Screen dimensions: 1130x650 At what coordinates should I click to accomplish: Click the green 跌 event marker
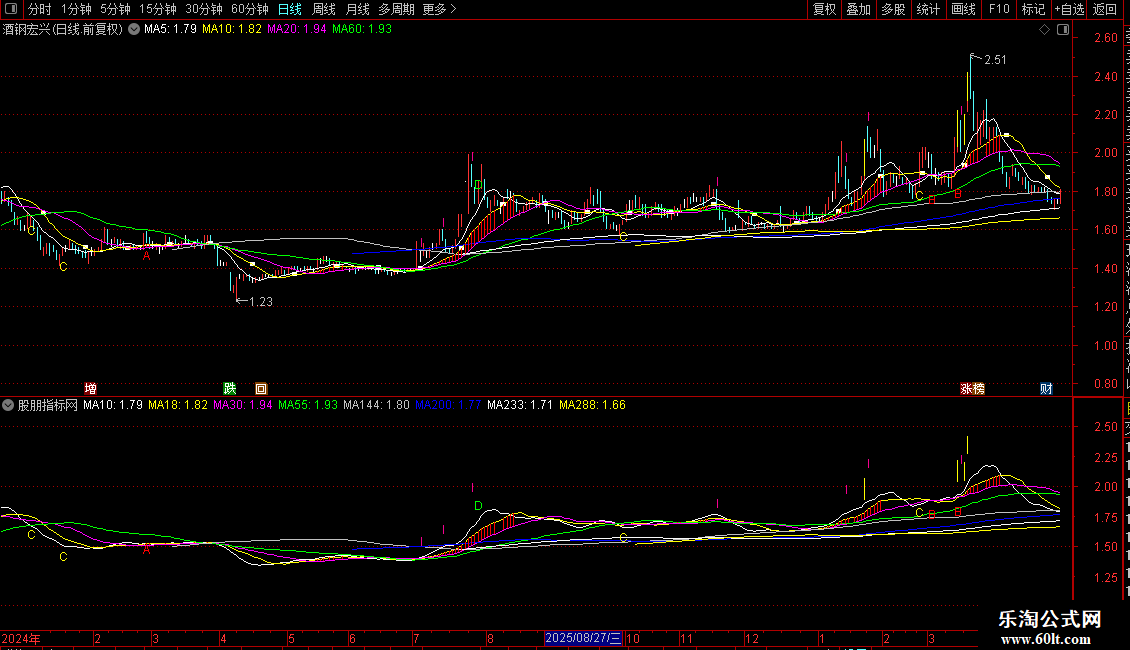[230, 388]
